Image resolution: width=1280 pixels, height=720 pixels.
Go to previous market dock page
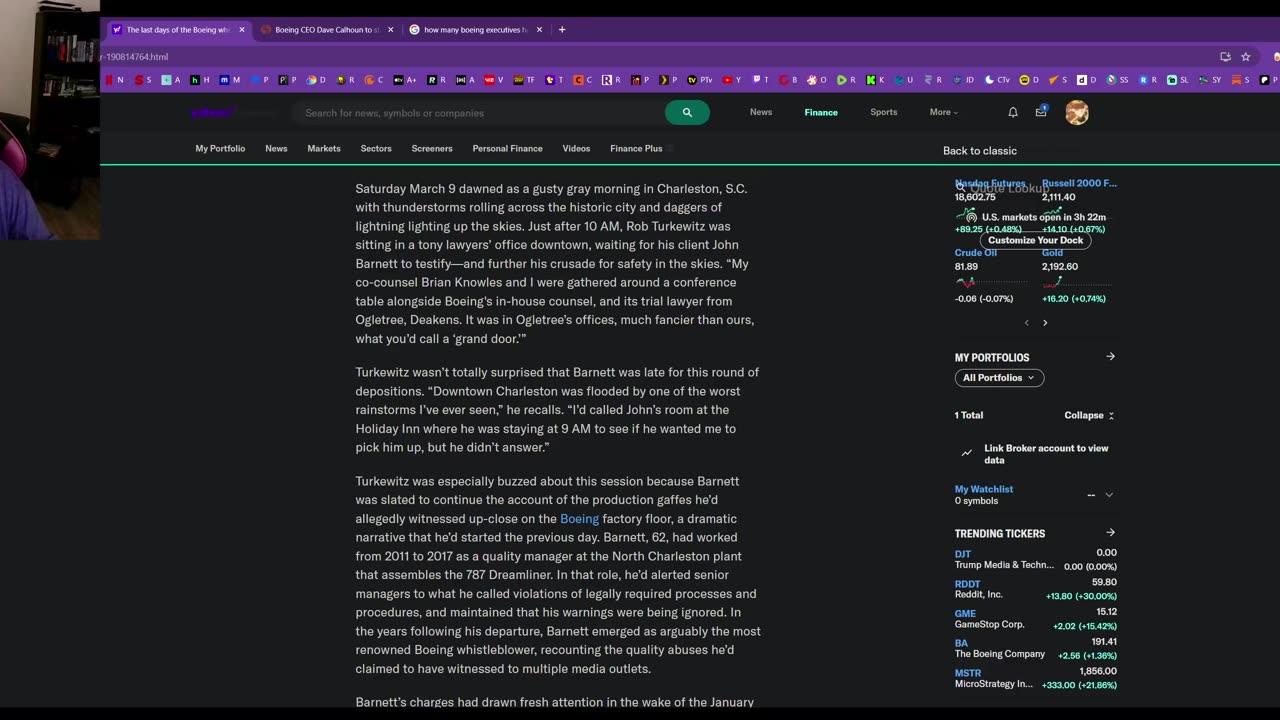tap(1026, 323)
